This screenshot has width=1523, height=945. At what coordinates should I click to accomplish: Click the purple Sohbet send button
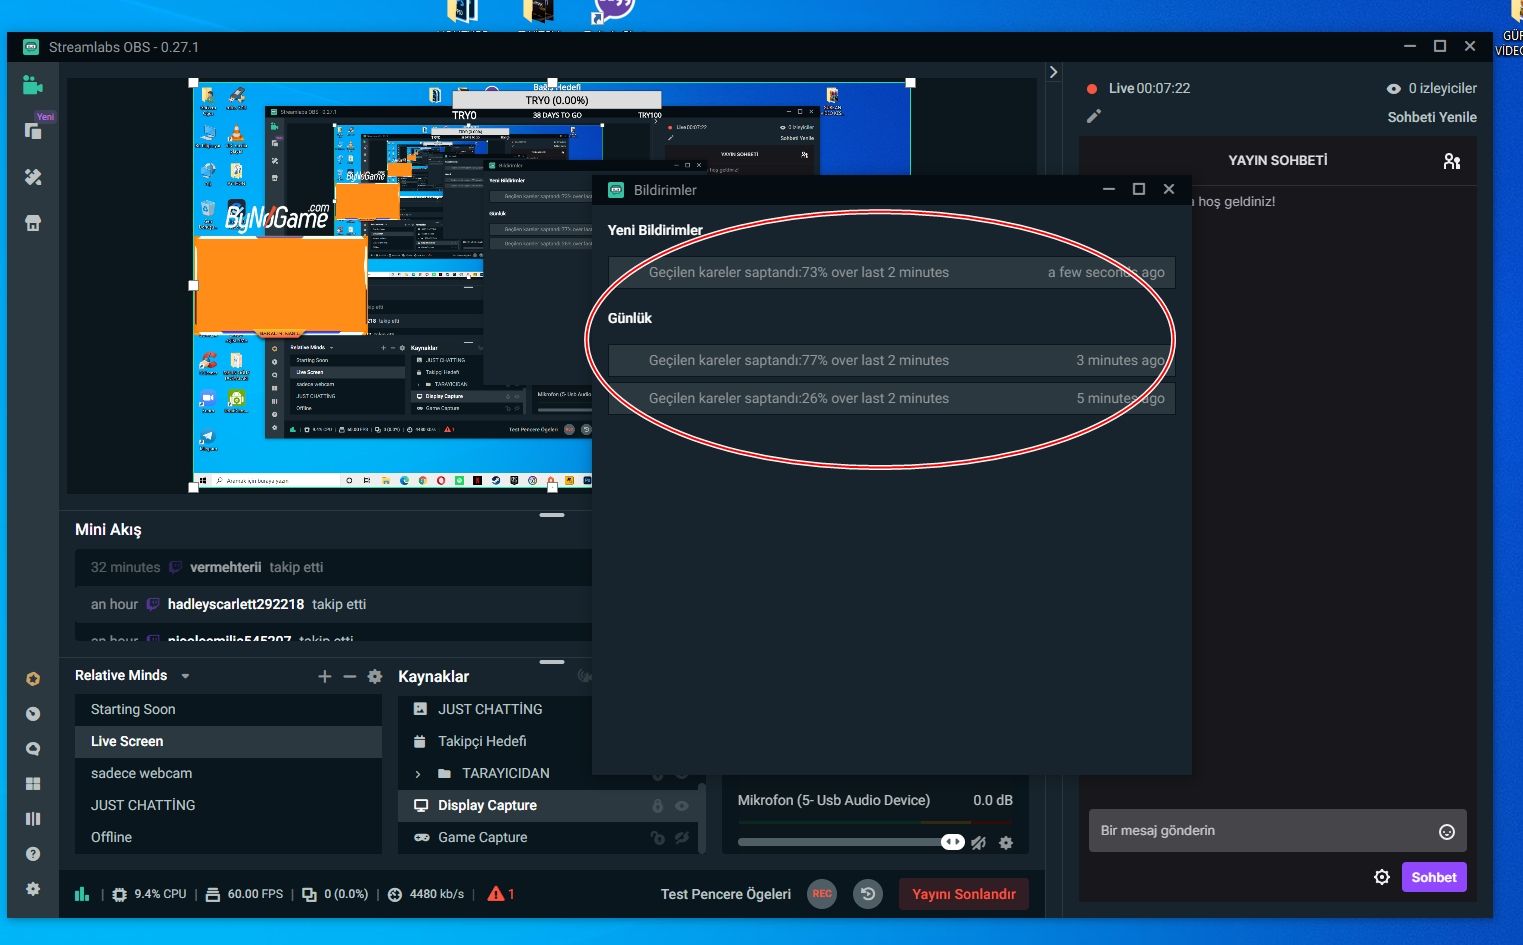click(1434, 877)
